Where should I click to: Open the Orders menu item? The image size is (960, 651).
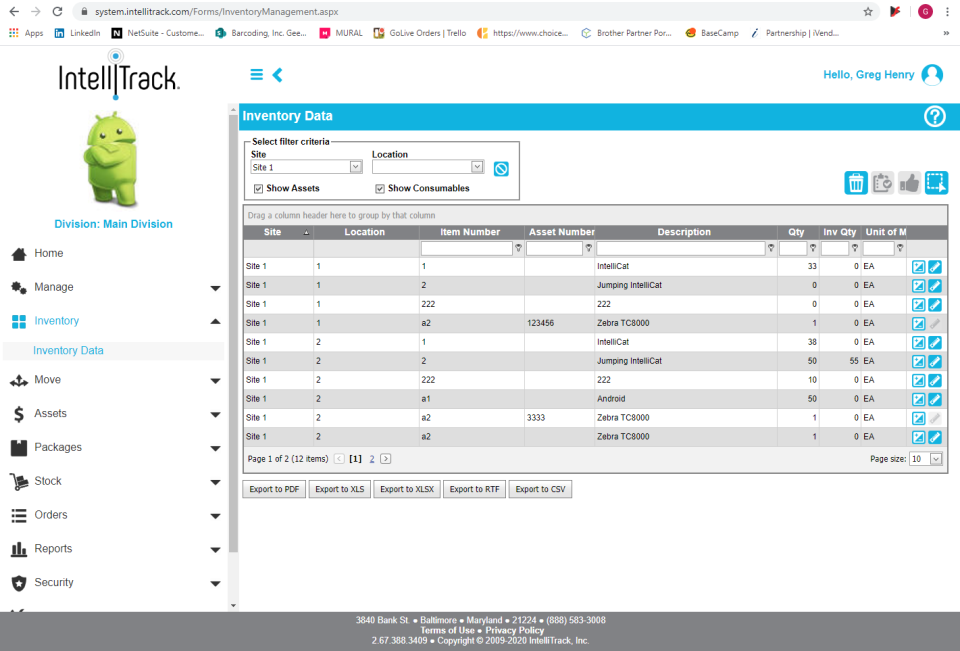[x=51, y=515]
